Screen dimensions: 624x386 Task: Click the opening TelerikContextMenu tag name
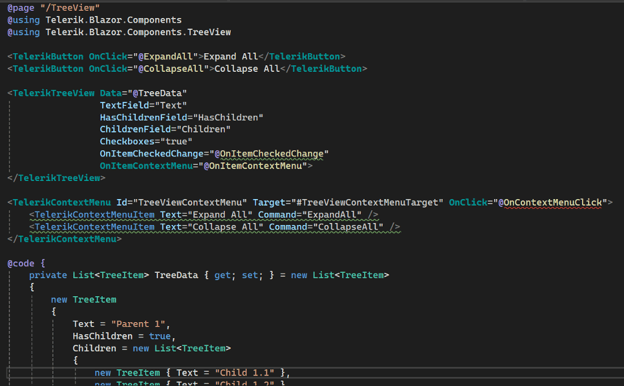tap(62, 203)
